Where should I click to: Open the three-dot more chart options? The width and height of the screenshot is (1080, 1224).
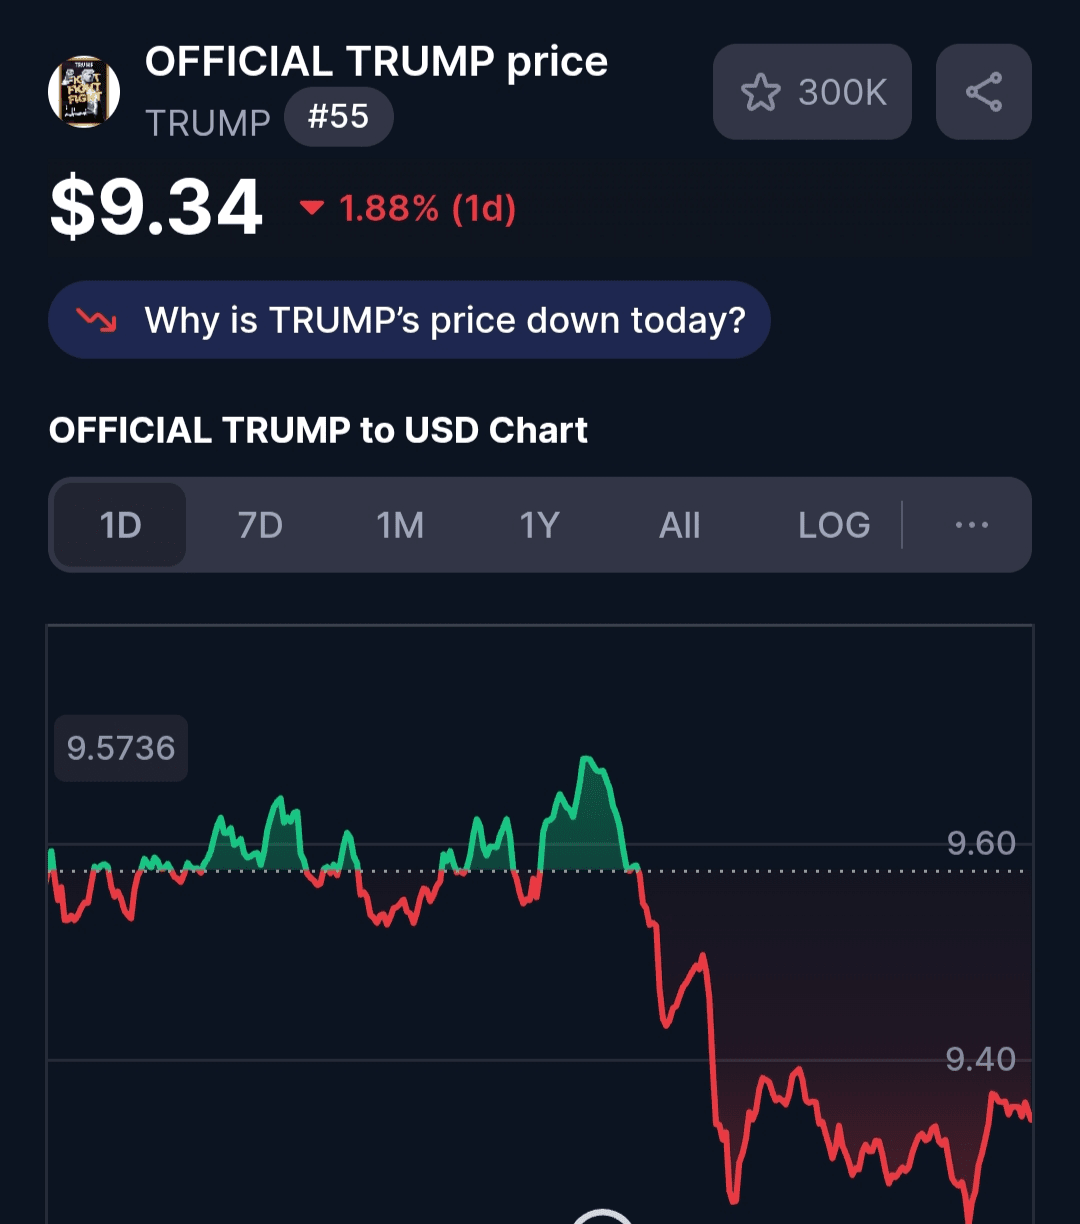point(971,525)
